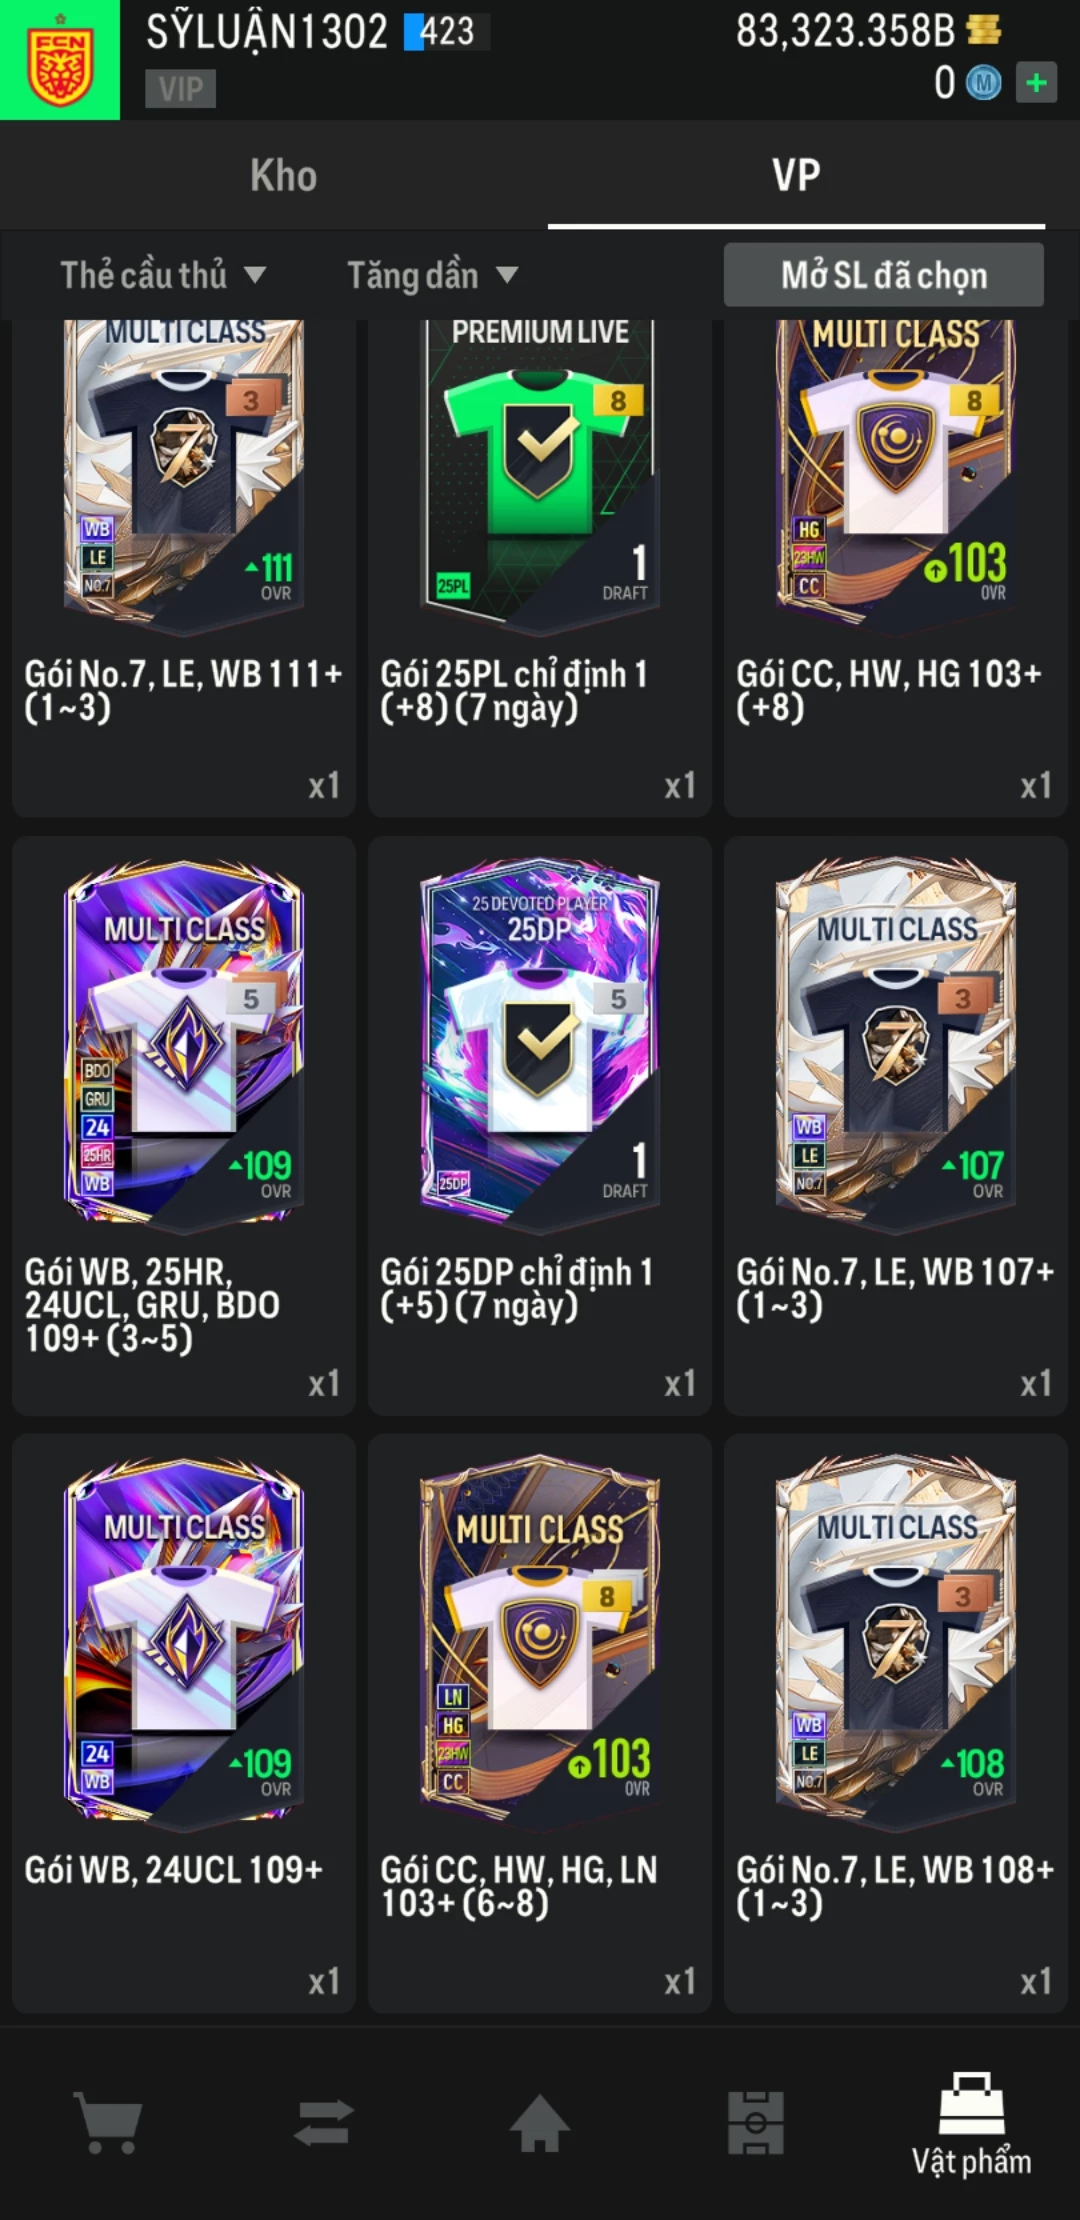The width and height of the screenshot is (1080, 2220).
Task: Open the squad pitch icon
Action: [x=756, y=2122]
